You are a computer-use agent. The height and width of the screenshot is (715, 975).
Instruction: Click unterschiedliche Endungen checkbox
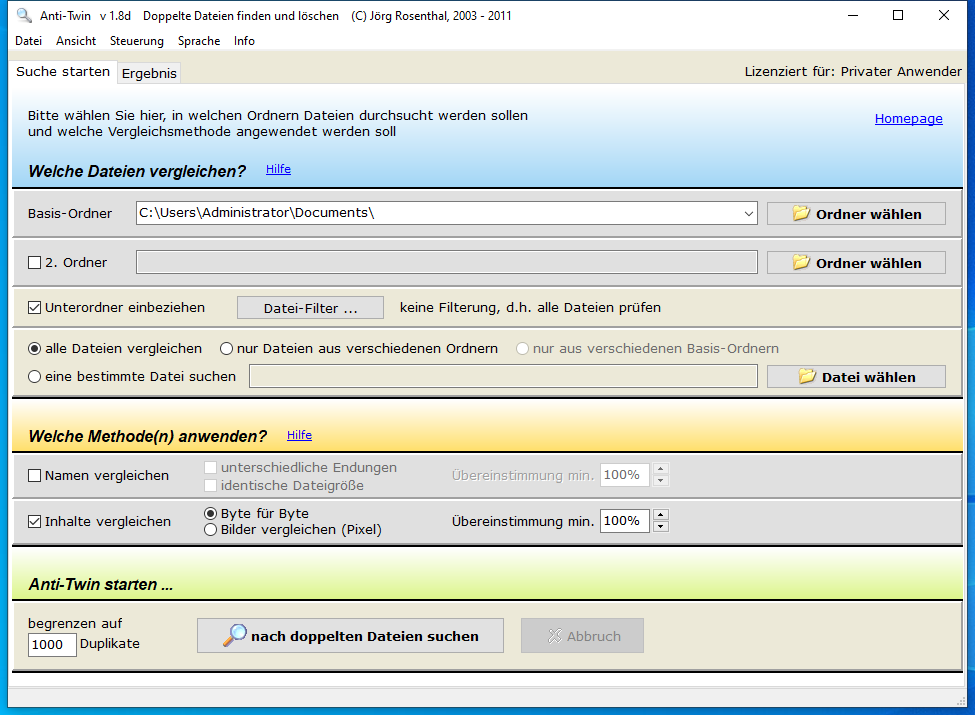(x=211, y=468)
